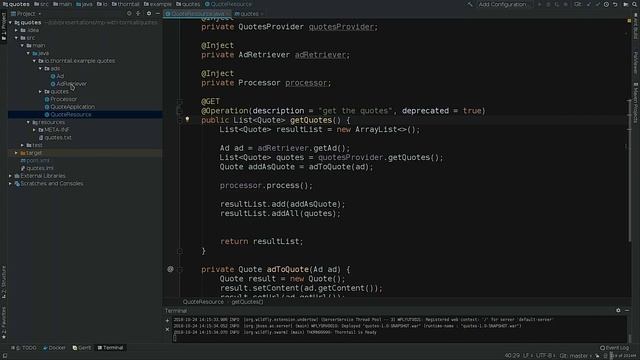Expand Scratches and Consoles node

point(11,184)
